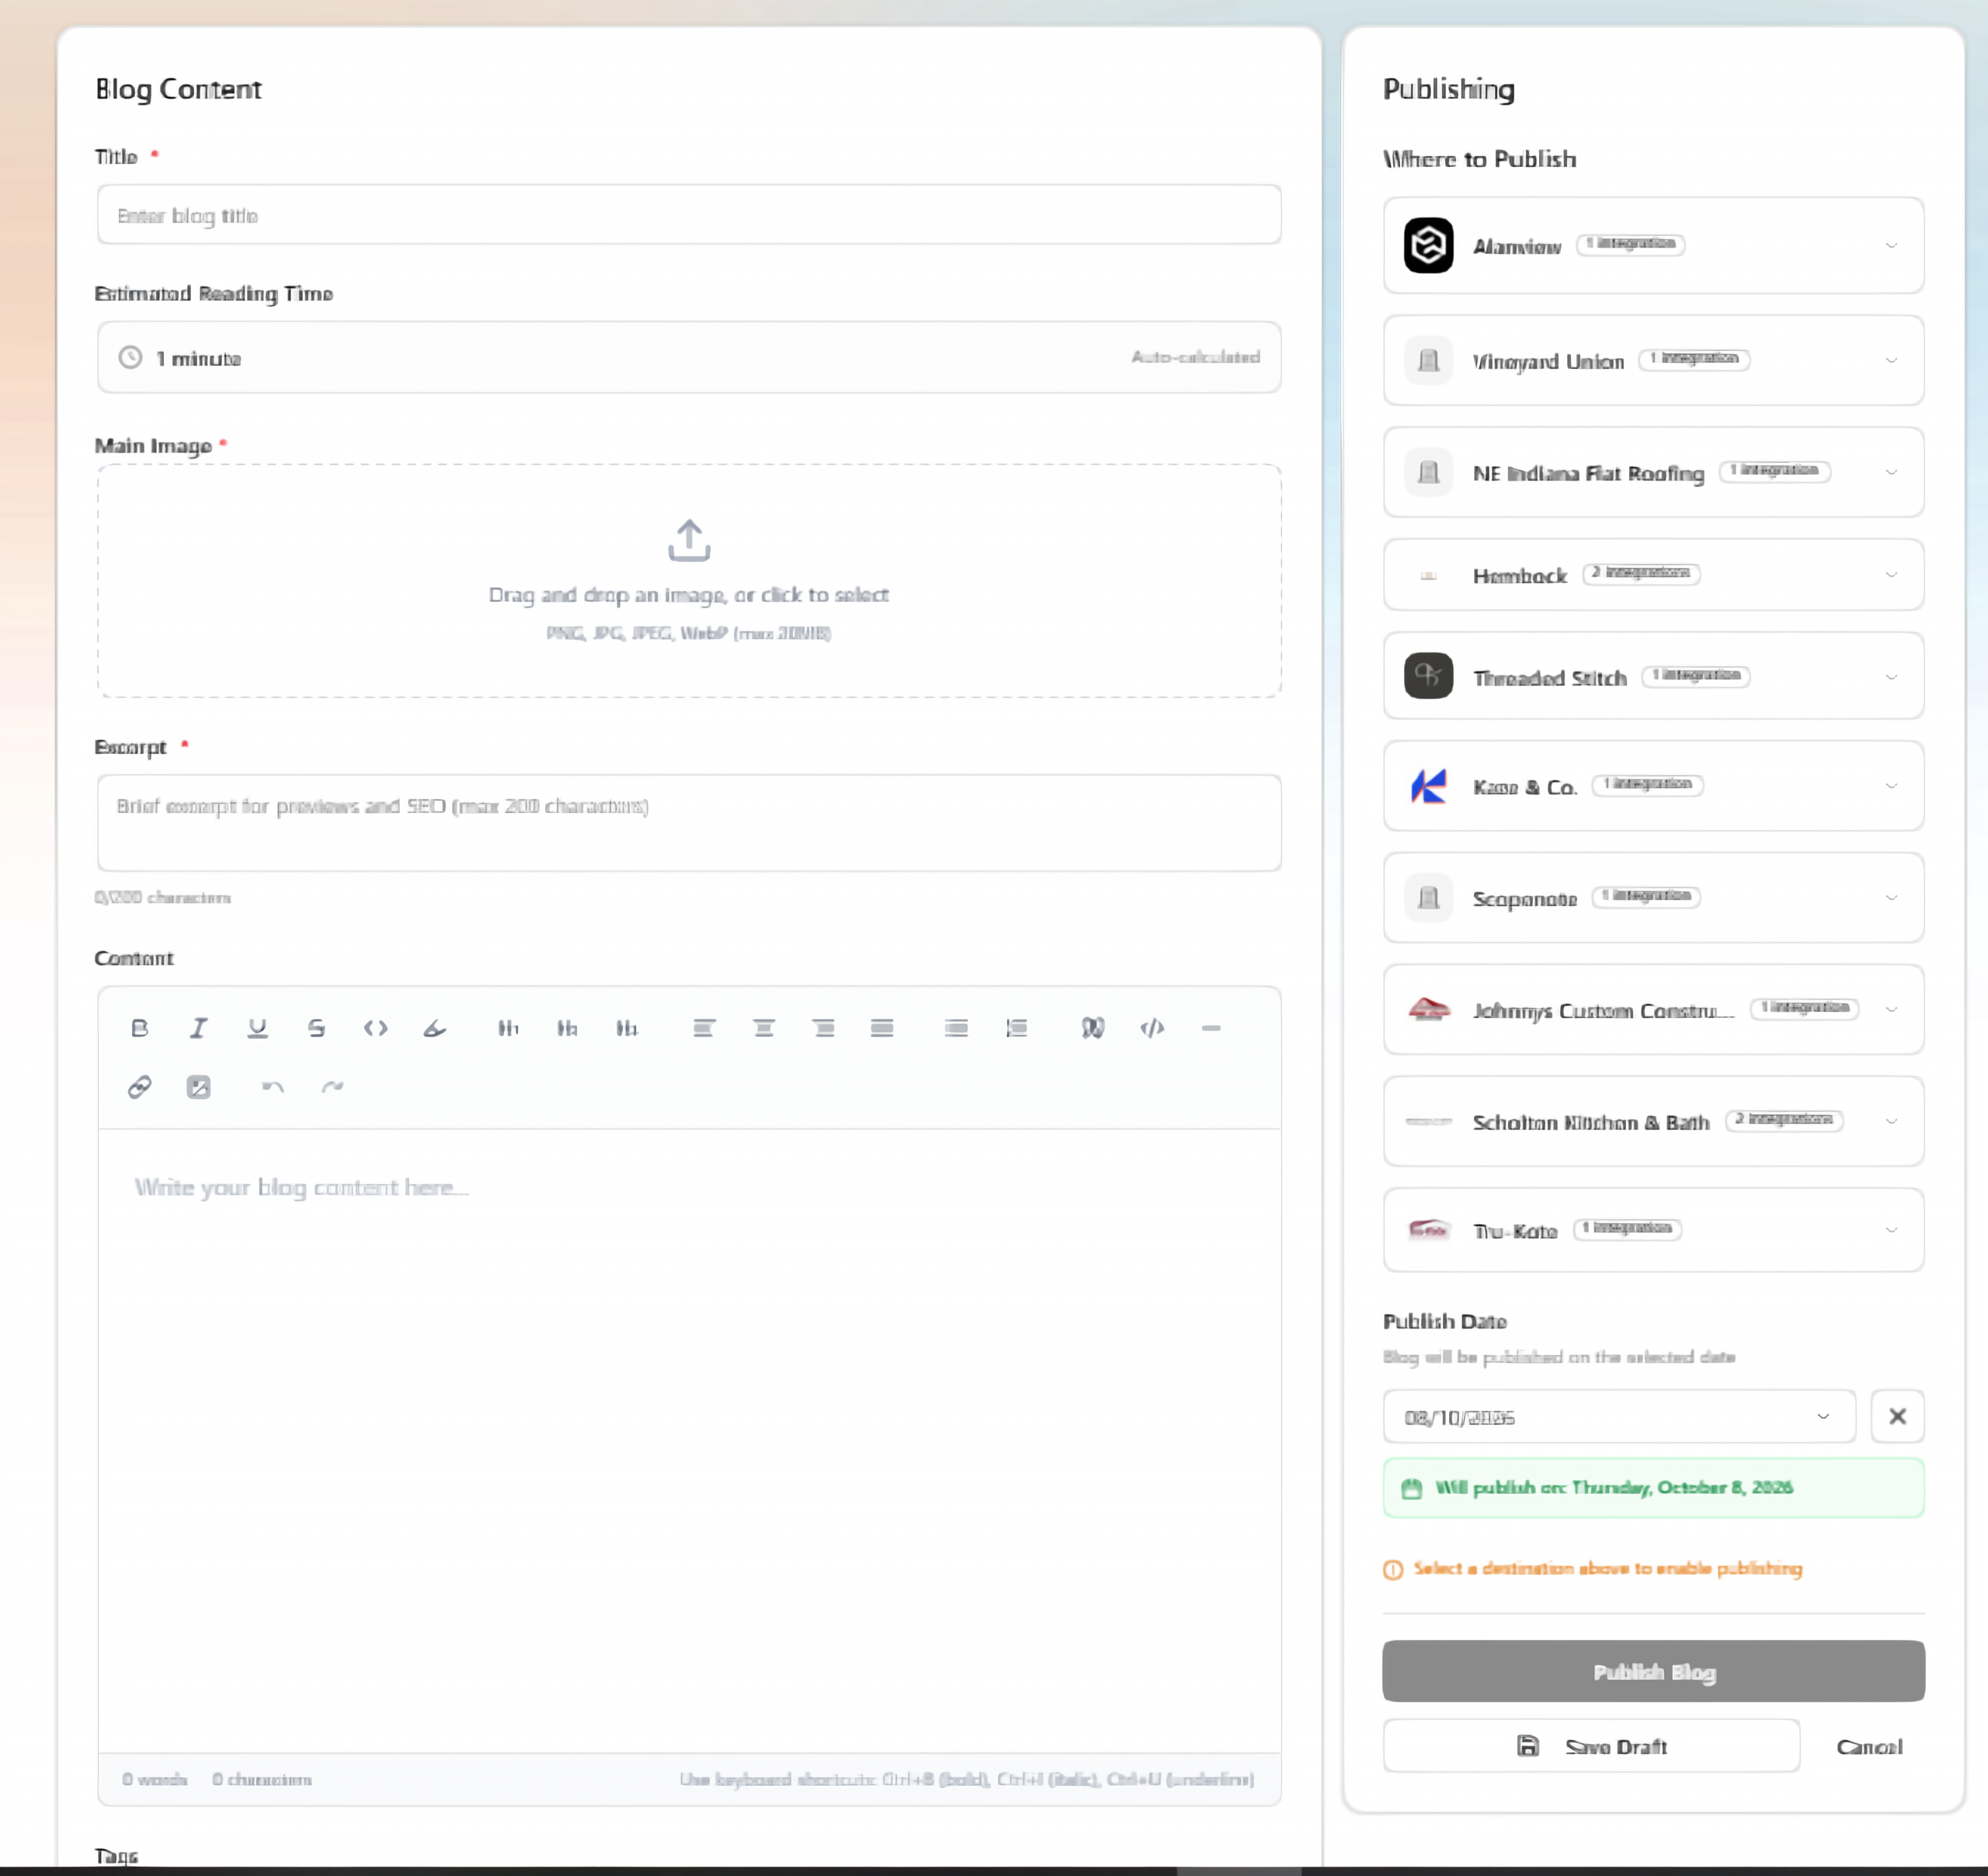Click the '0/200 characters' counter

162,897
